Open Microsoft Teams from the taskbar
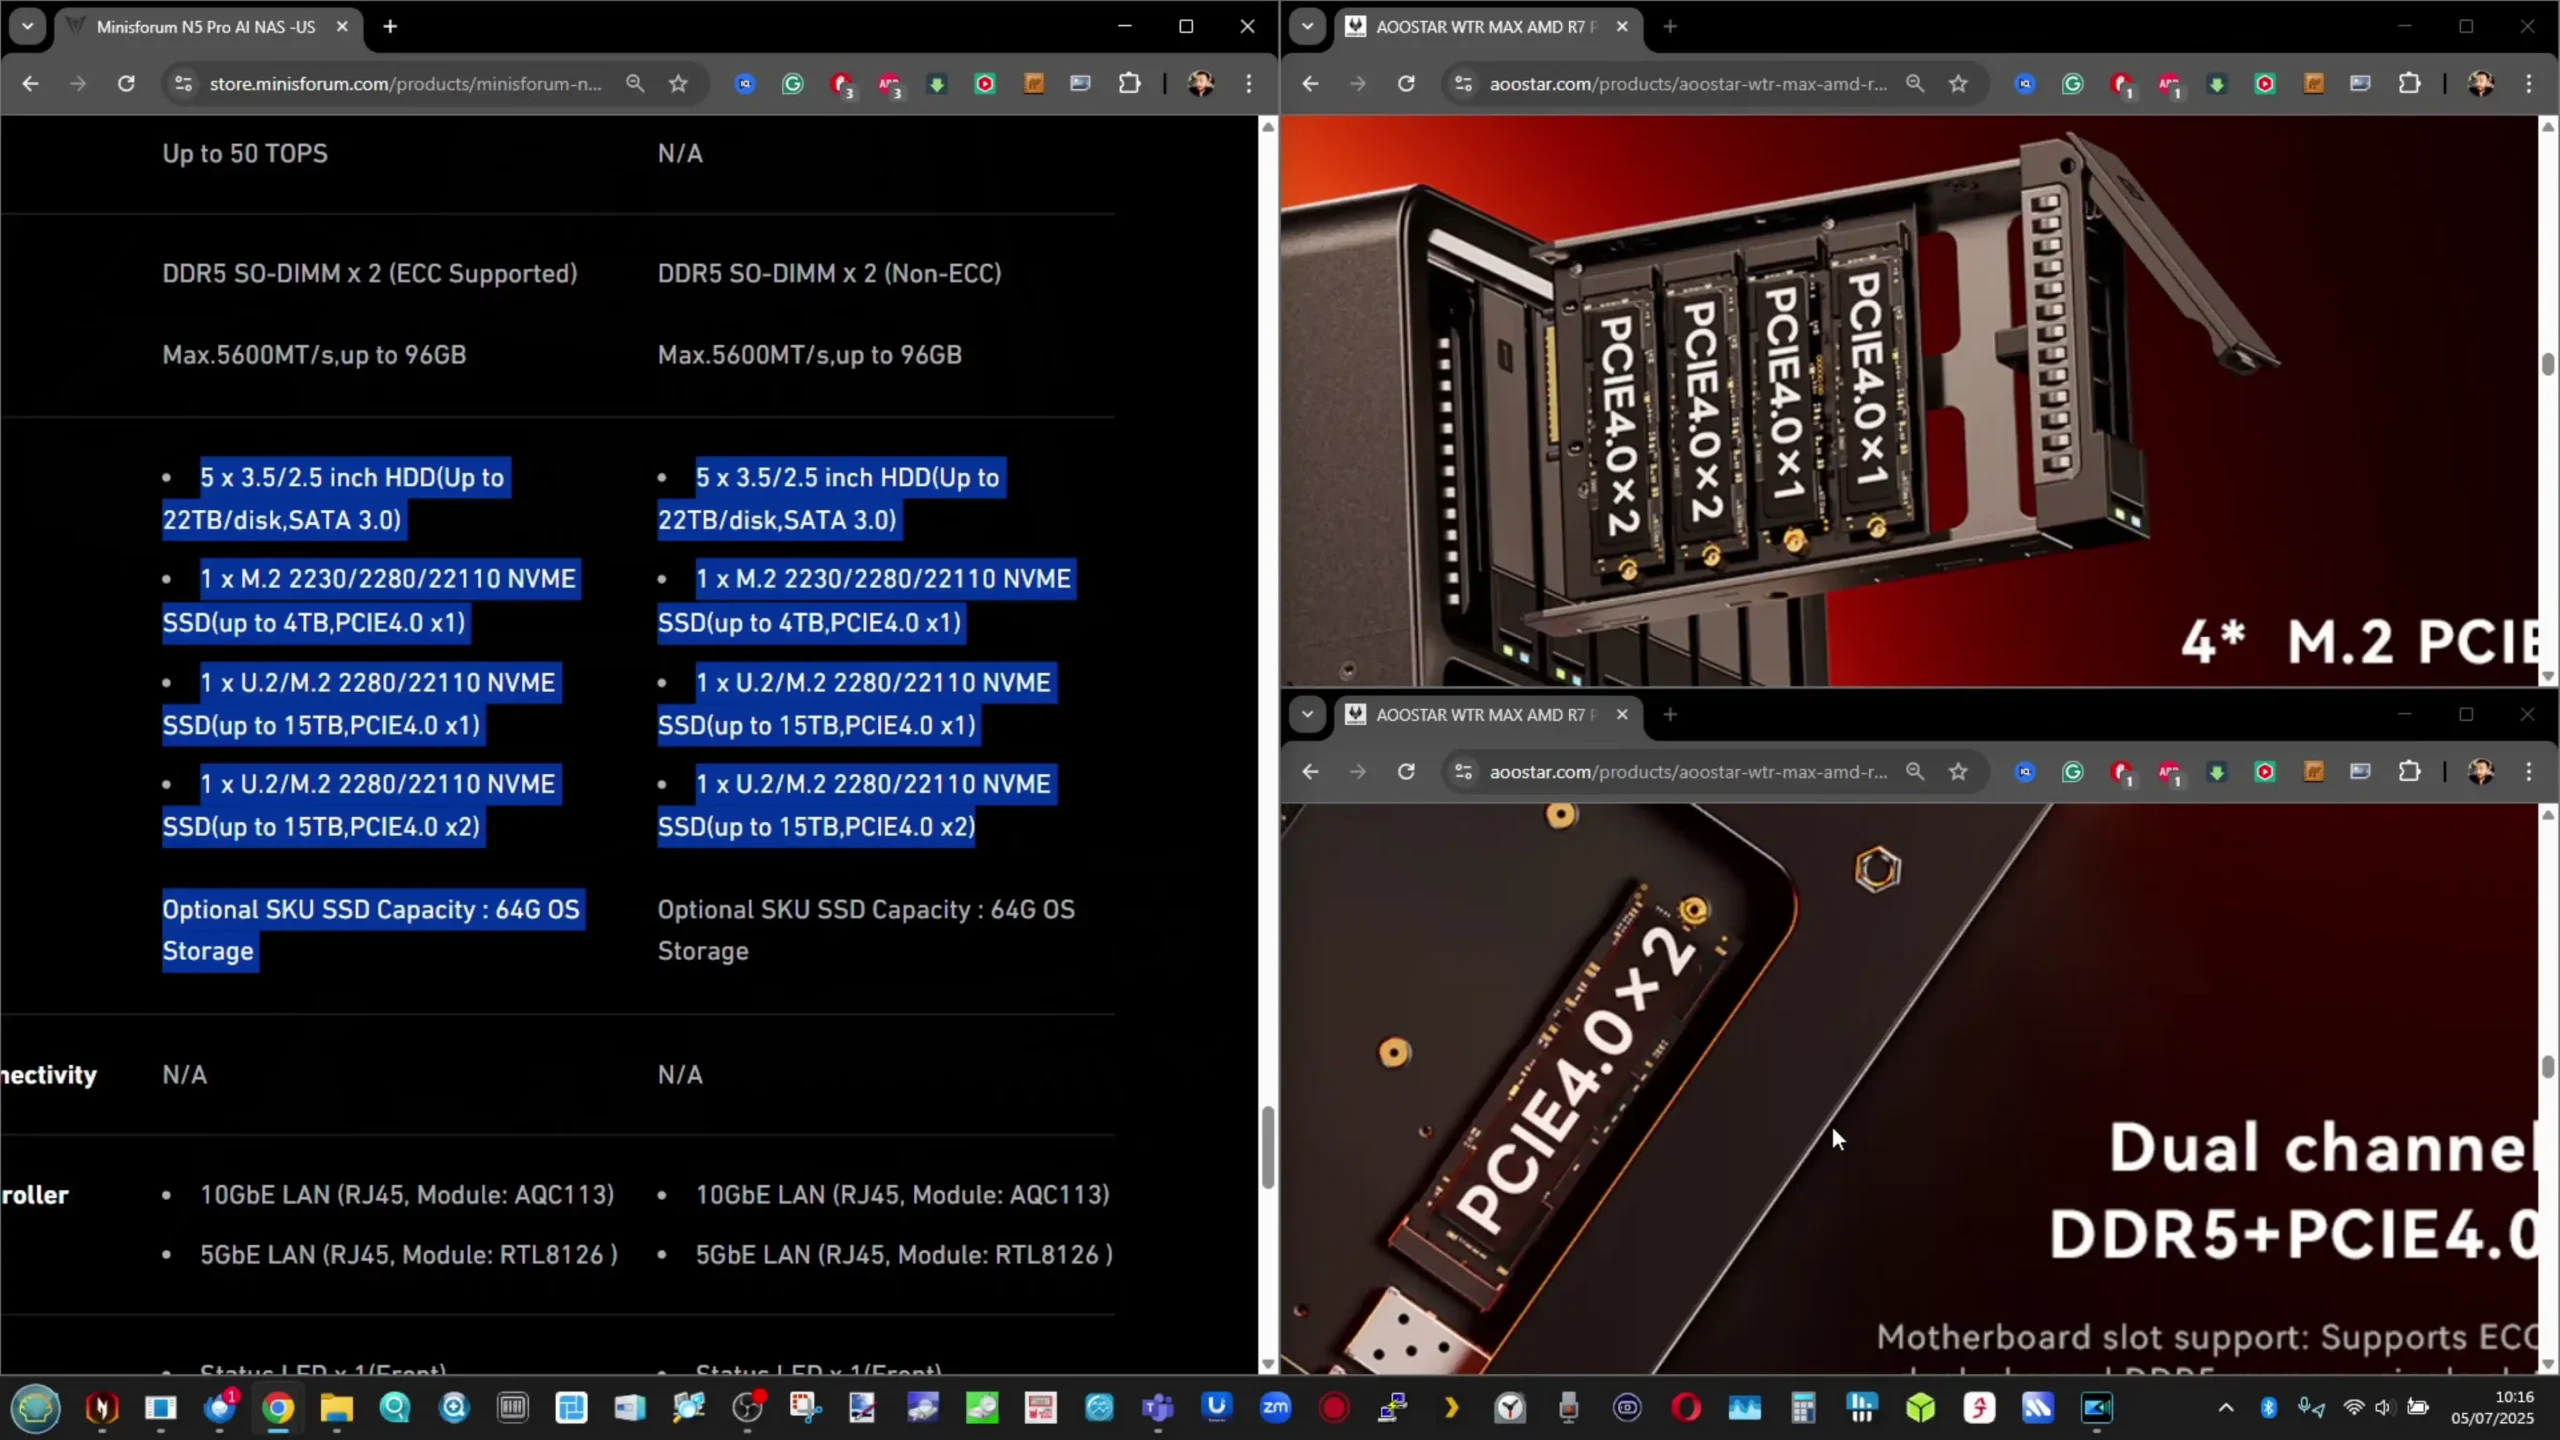 (1157, 1408)
